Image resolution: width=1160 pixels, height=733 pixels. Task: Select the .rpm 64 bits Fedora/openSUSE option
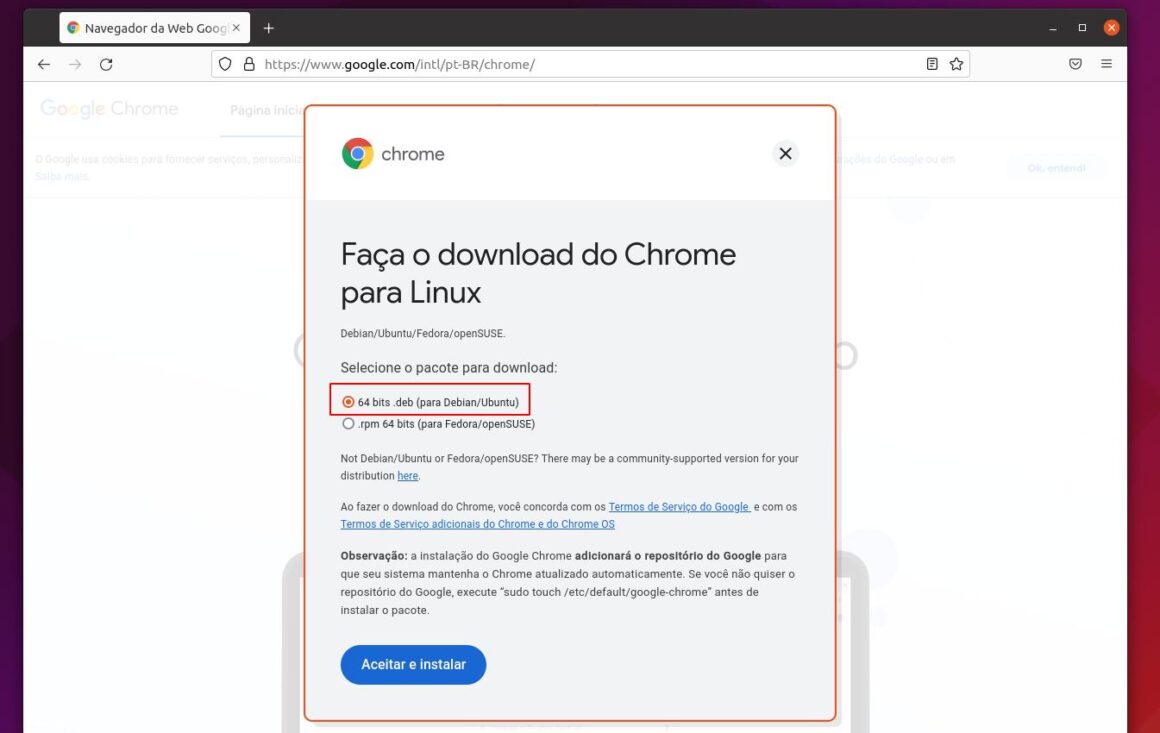348,423
